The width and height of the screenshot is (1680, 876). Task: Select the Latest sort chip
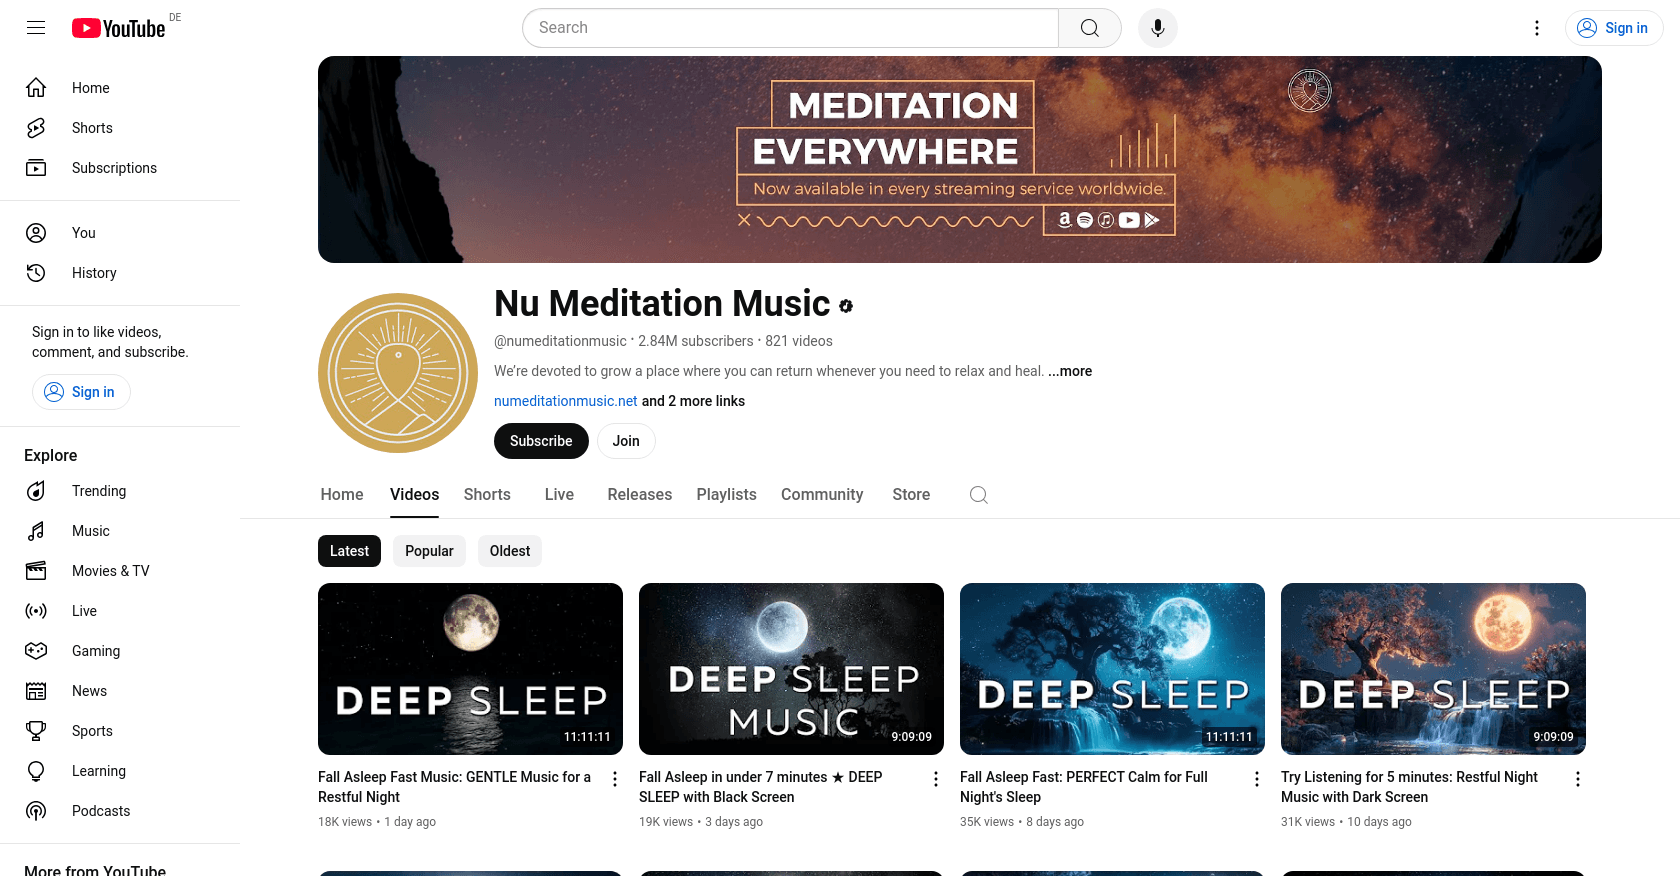tap(349, 551)
